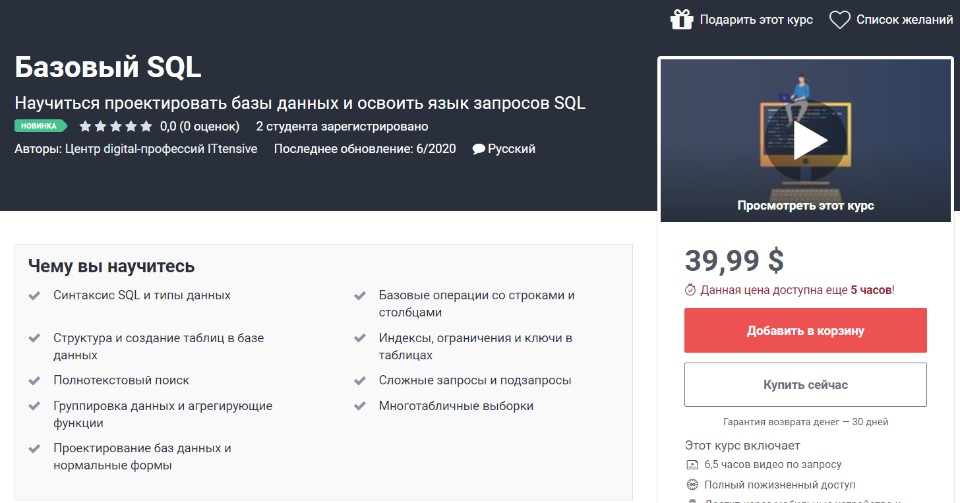The image size is (960, 503).
Task: Click the 39,99 $ price
Action: [734, 260]
